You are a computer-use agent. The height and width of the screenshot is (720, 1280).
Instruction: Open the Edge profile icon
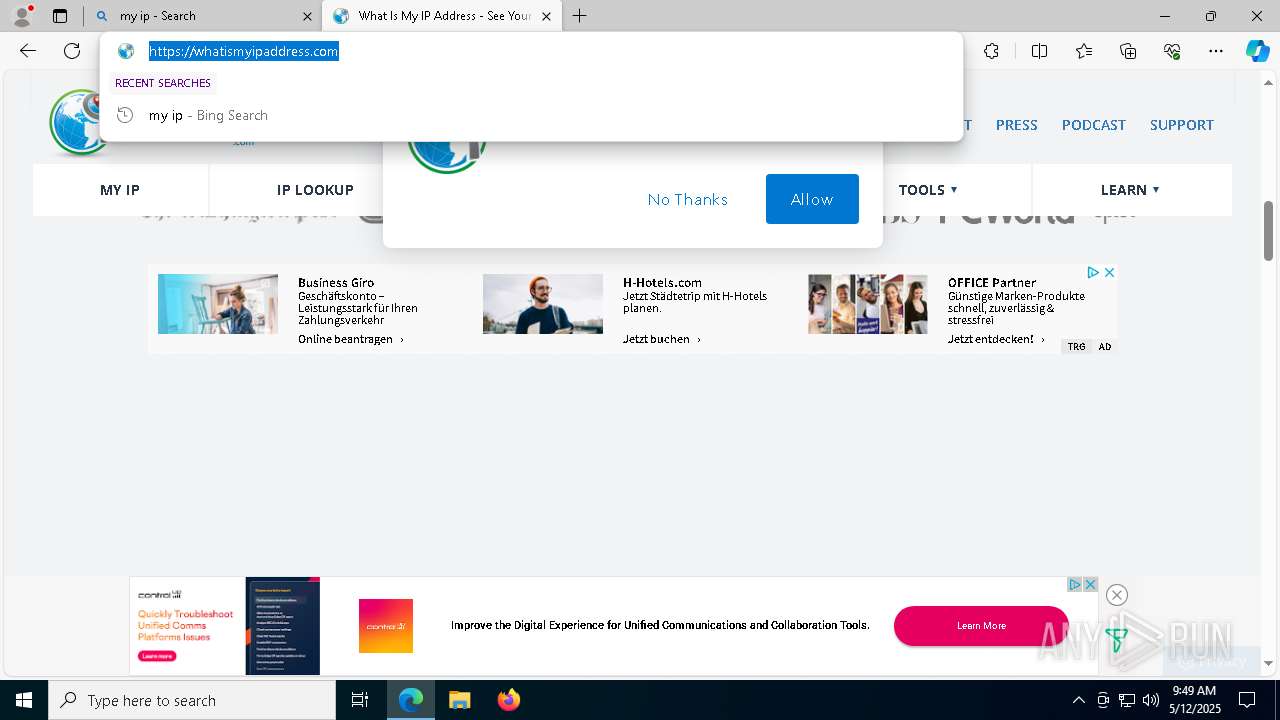coord(22,15)
